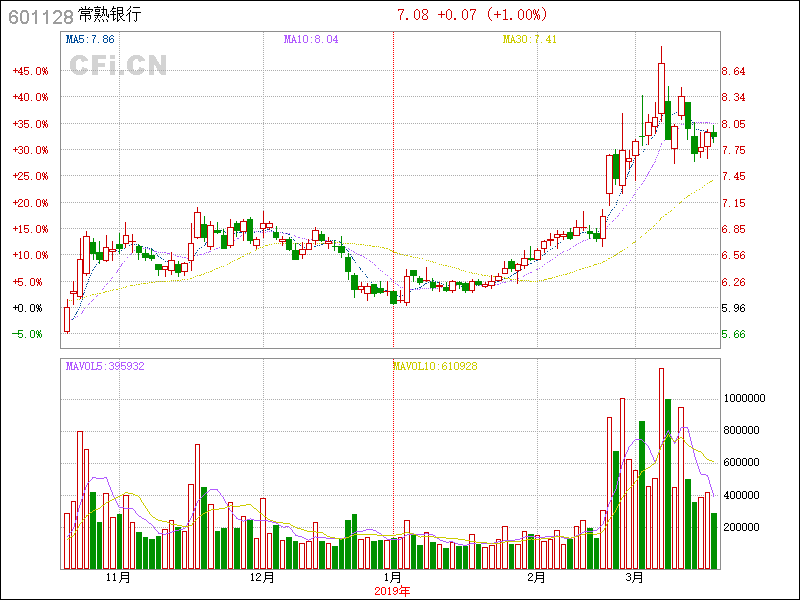The height and width of the screenshot is (600, 800).
Task: Click the 8.64 price axis label
Action: click(x=733, y=71)
